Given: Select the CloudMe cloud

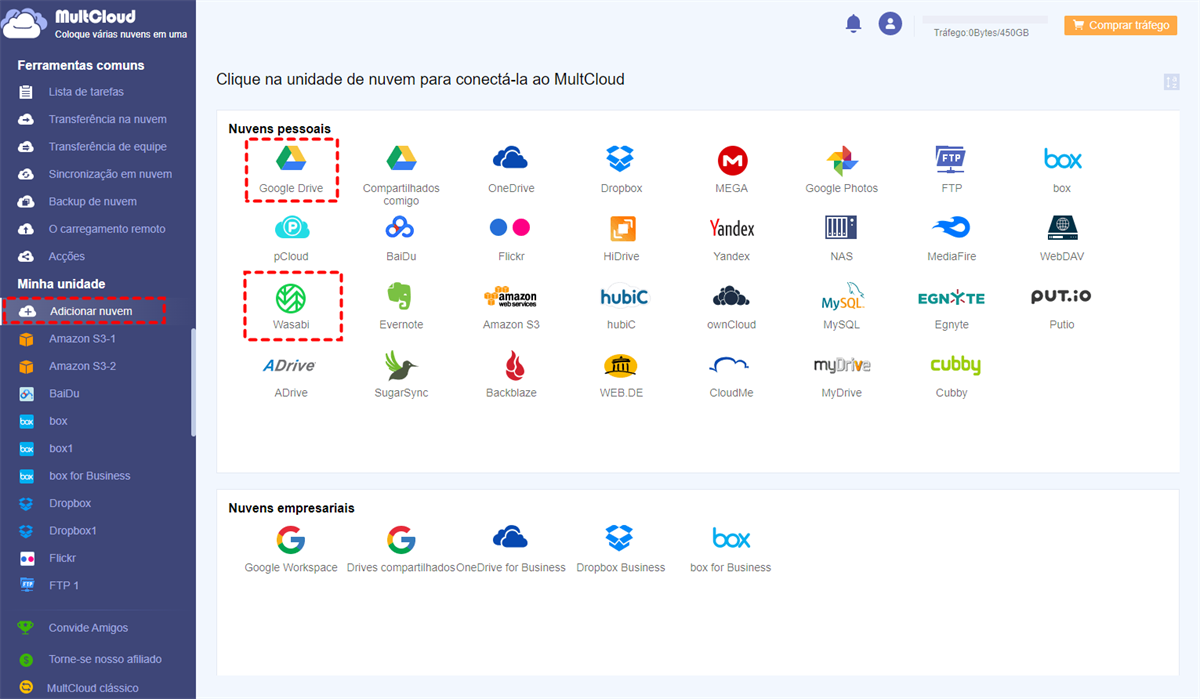Looking at the screenshot, I should pyautogui.click(x=731, y=374).
